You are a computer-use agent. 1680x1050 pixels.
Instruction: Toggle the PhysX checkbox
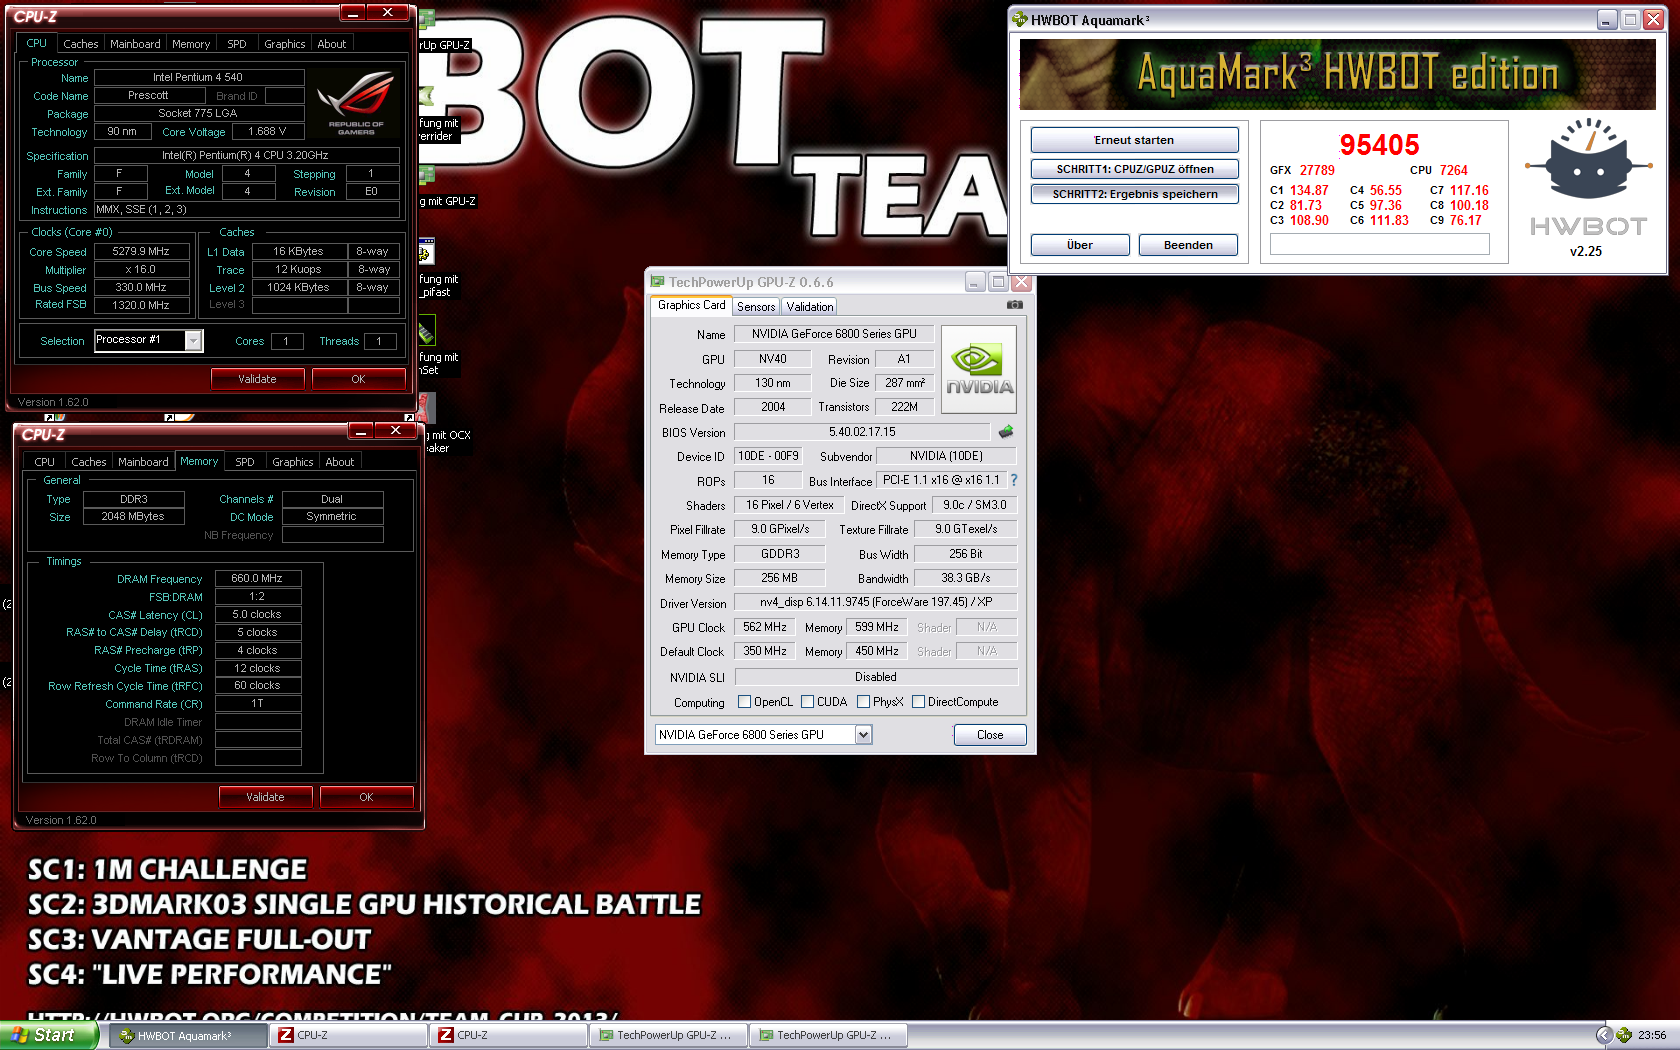pyautogui.click(x=863, y=702)
